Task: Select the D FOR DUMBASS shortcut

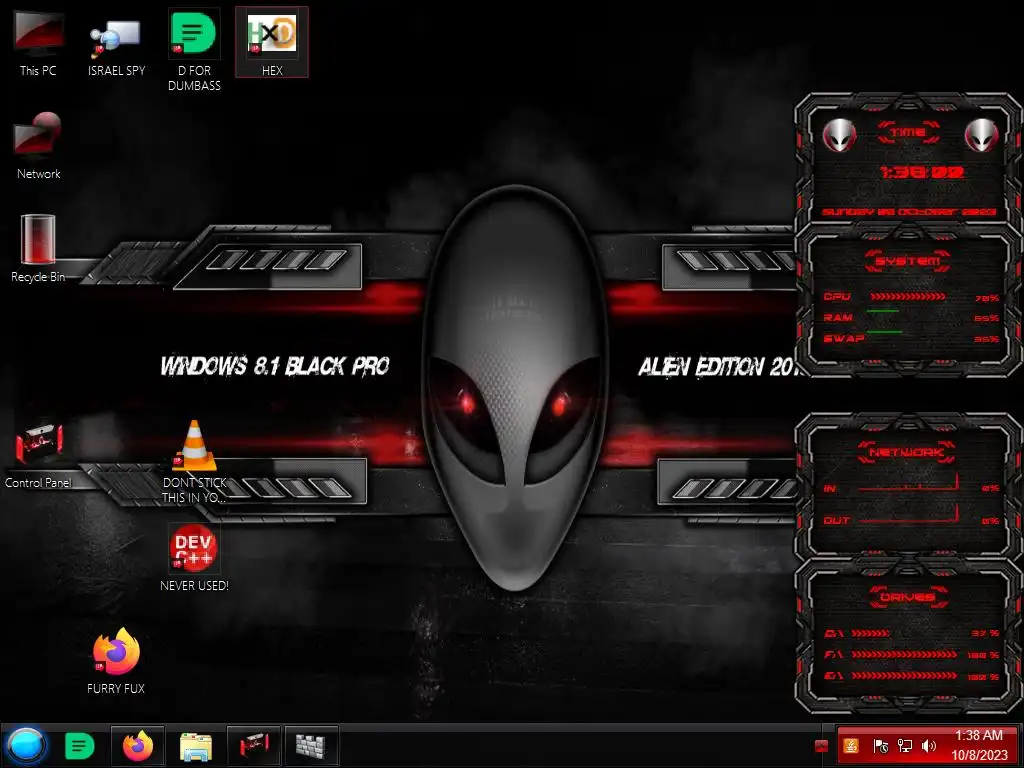Action: click(194, 51)
